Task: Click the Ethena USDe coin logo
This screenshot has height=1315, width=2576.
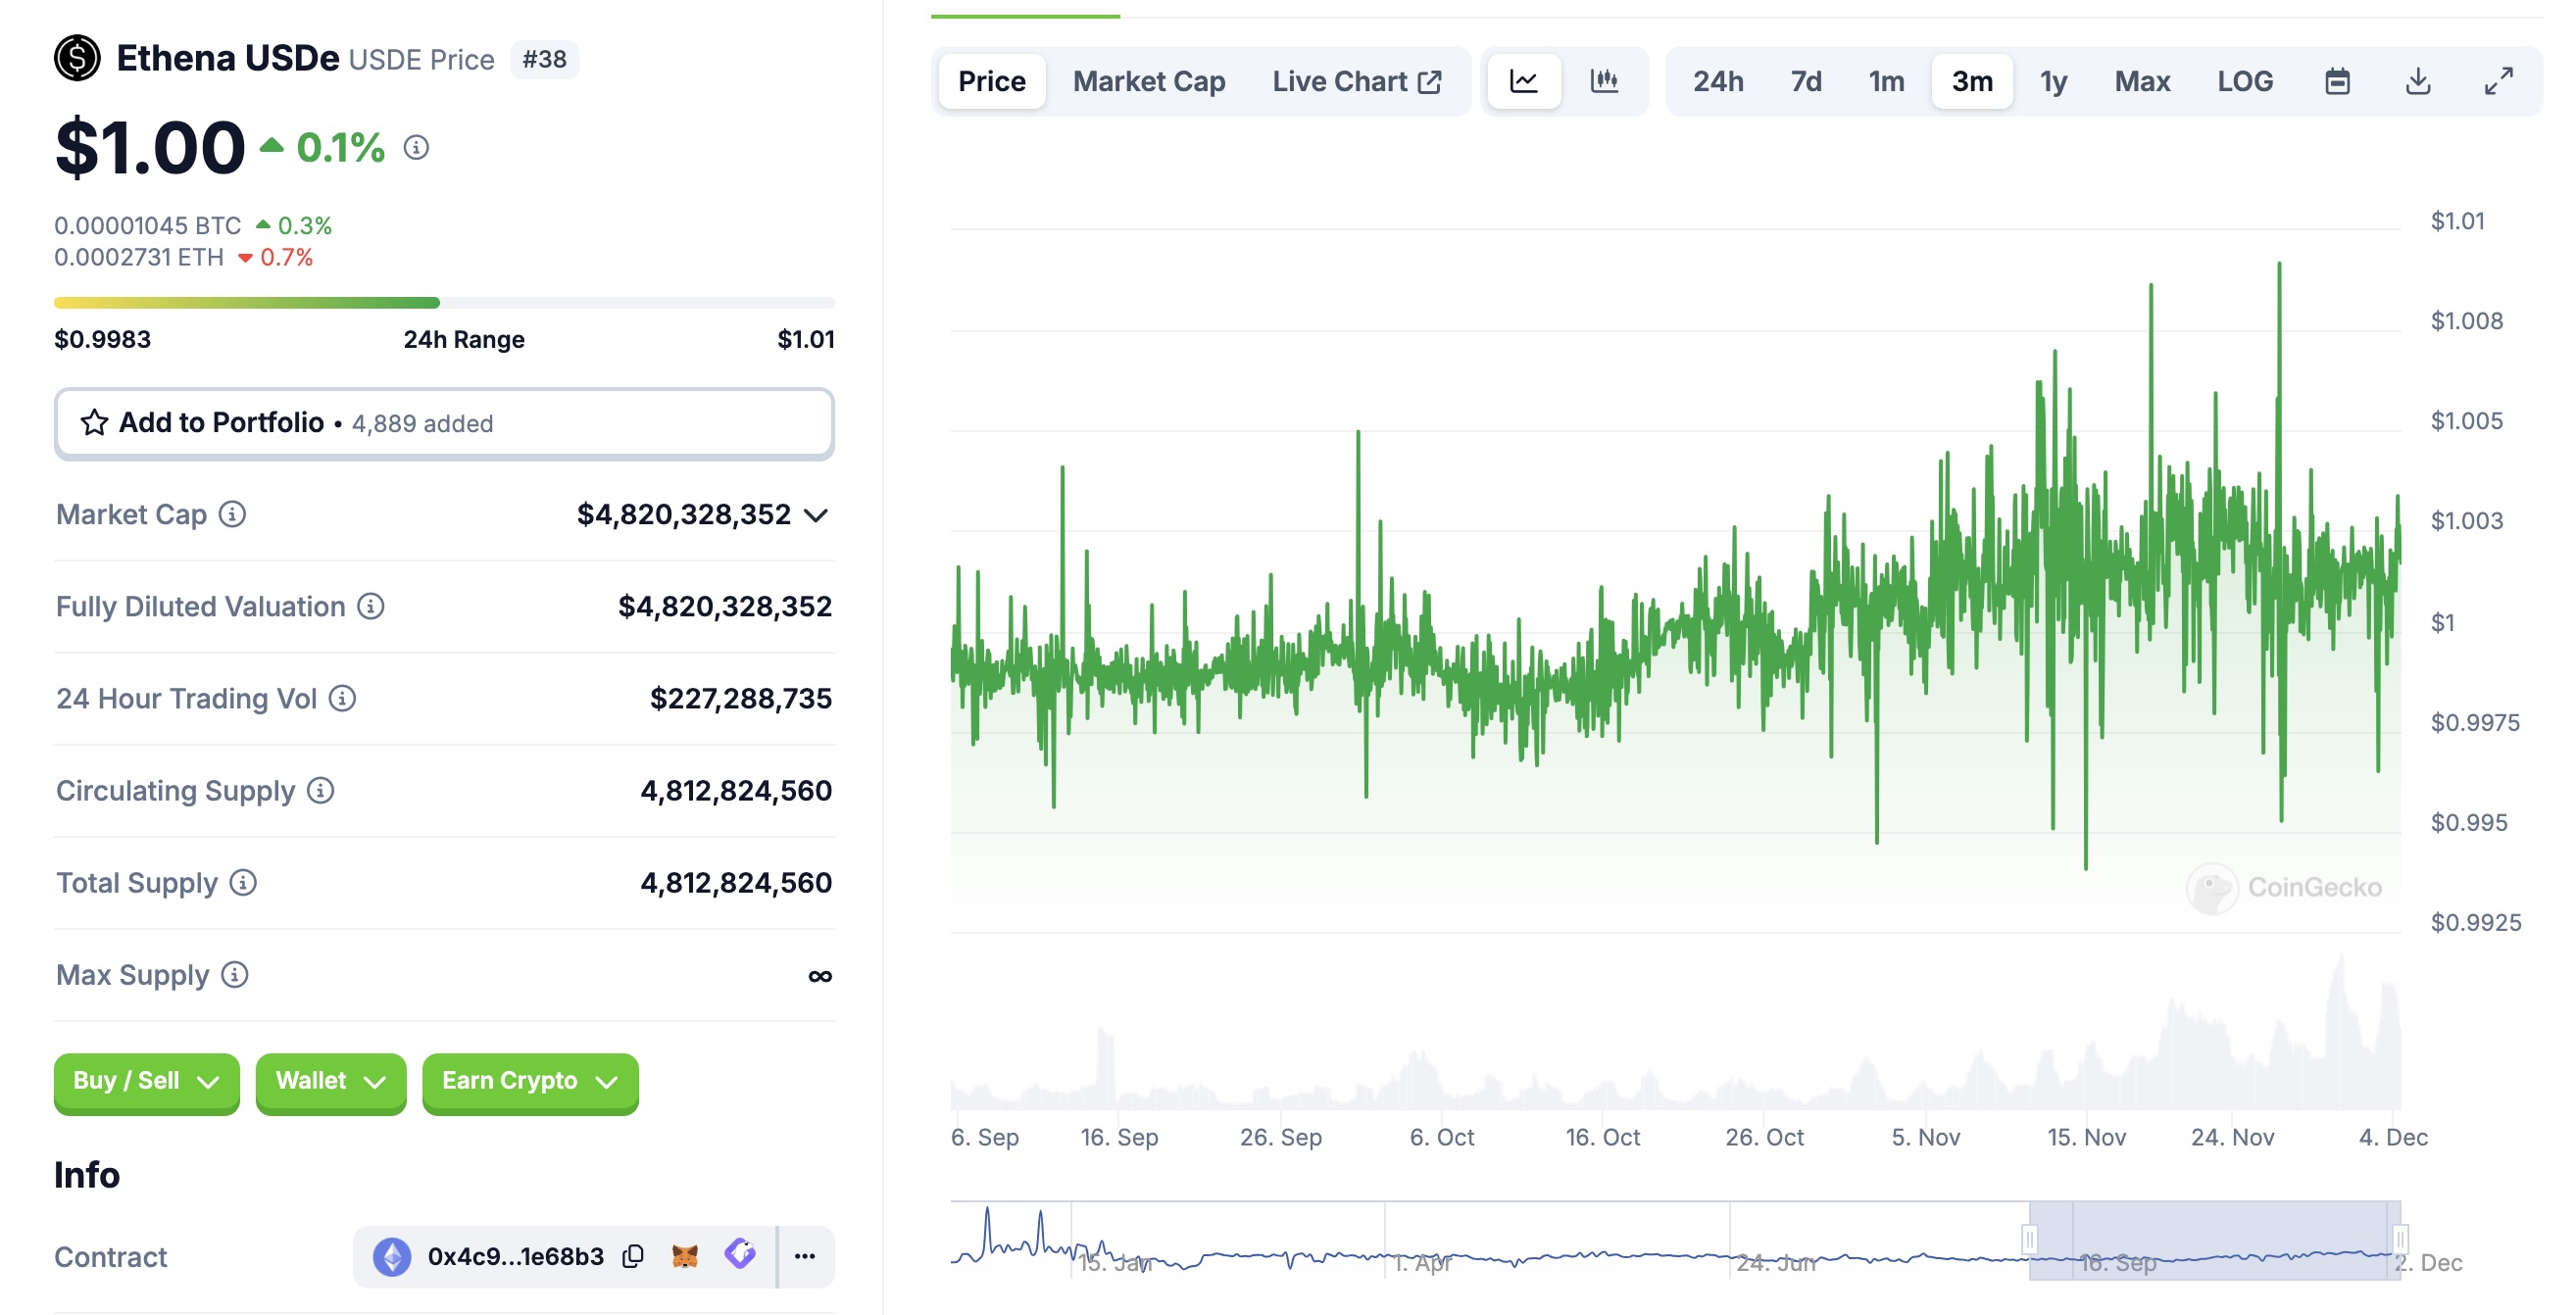Action: pos(77,58)
